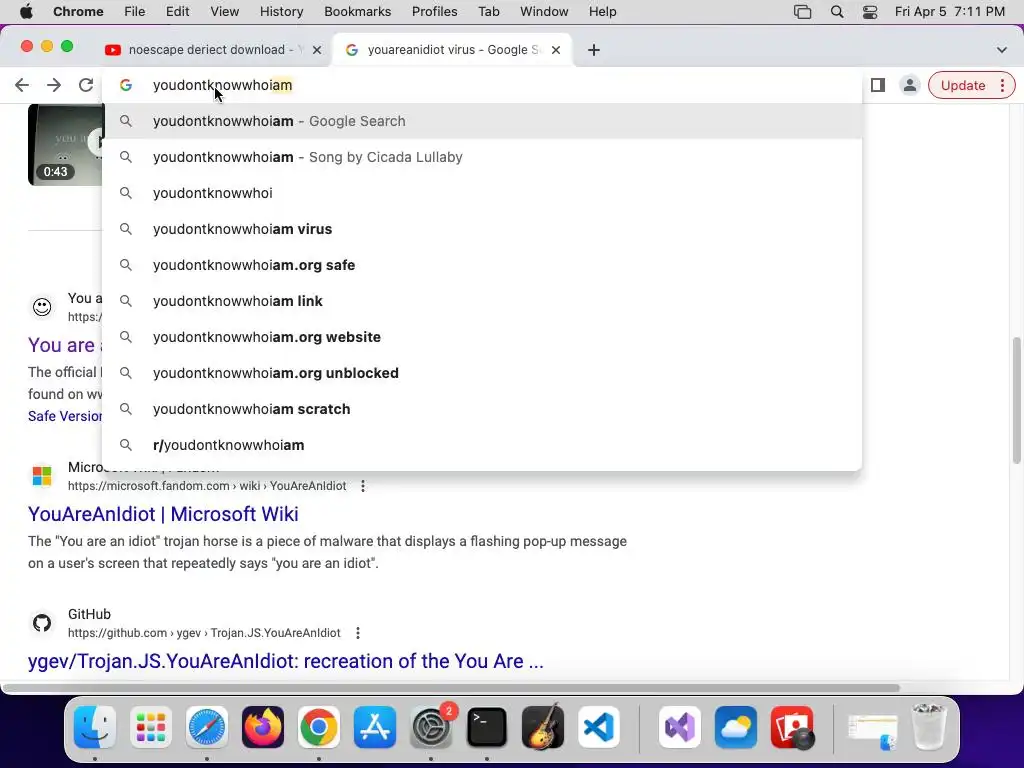Choose 'youdontknowwhoiam link' suggestion
1024x768 pixels.
point(483,300)
